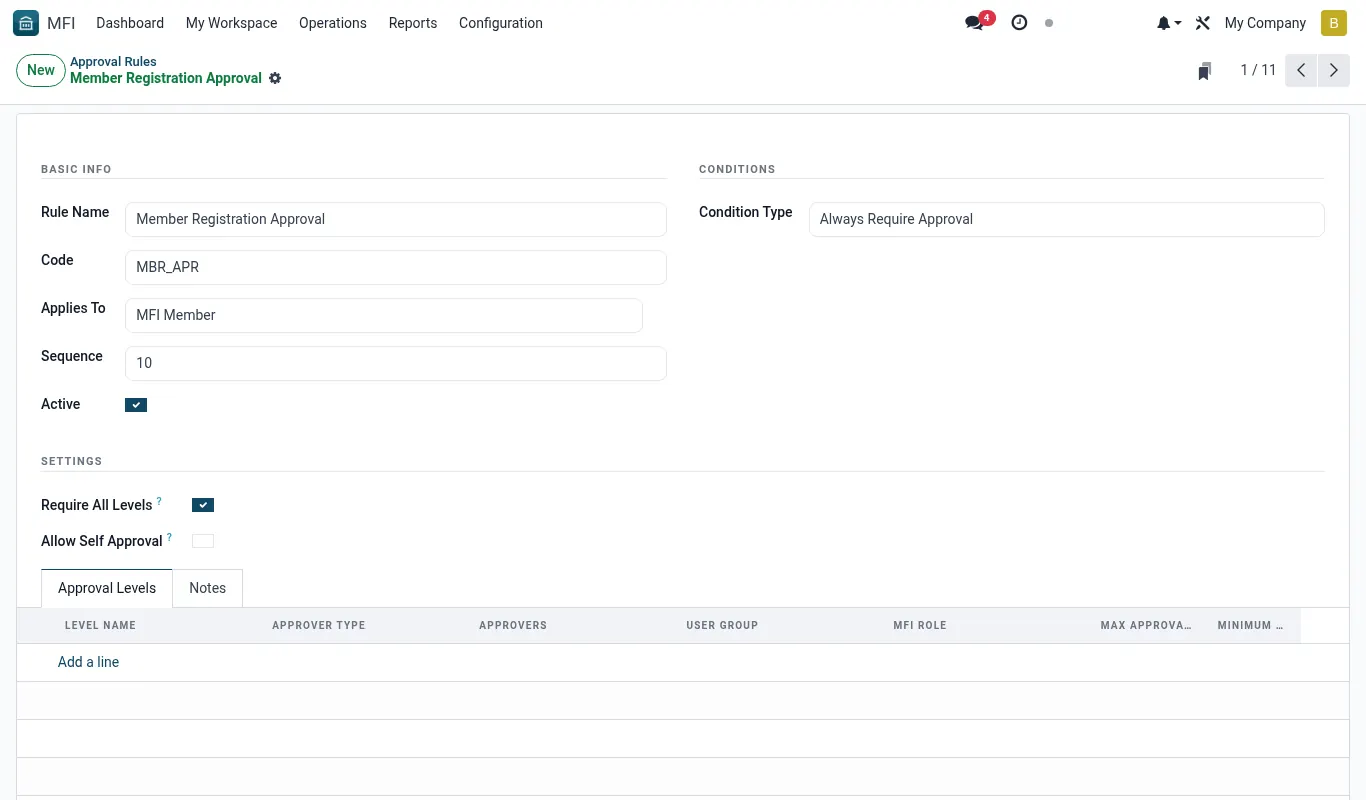Open the Dashboard menu
Image resolution: width=1366 pixels, height=800 pixels.
click(x=130, y=23)
